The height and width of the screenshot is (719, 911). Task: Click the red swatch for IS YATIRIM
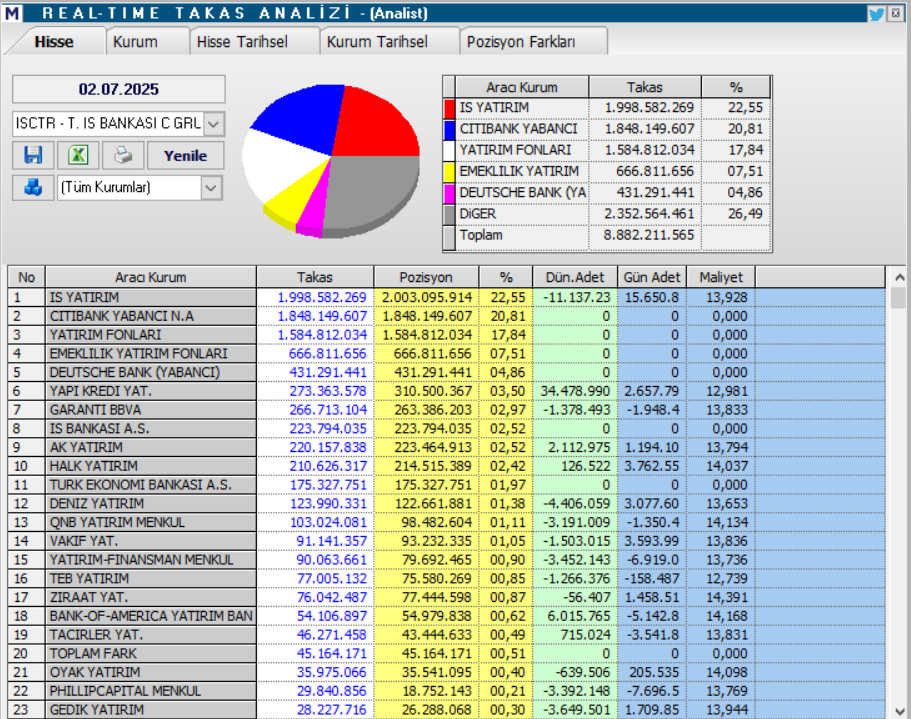click(x=449, y=108)
